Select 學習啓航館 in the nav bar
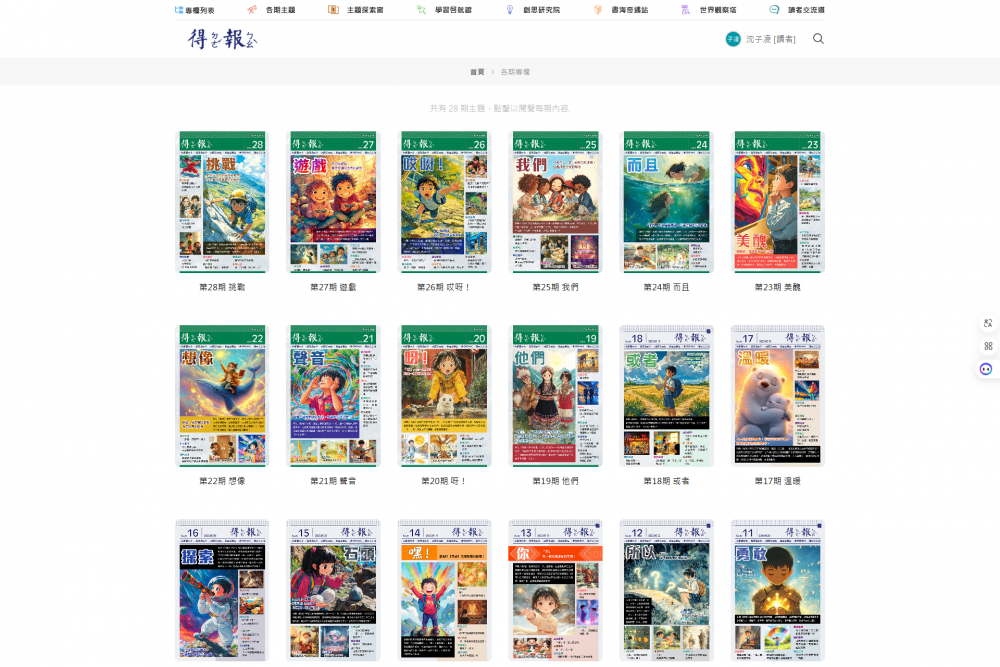Image resolution: width=1000 pixels, height=667 pixels. [453, 9]
